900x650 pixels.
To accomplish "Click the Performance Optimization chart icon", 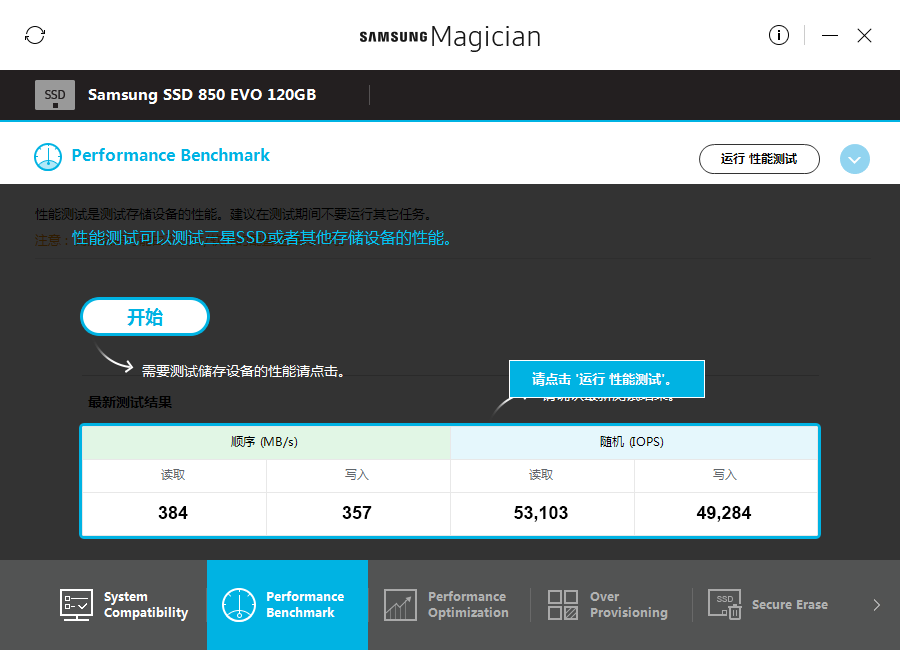I will coord(401,605).
